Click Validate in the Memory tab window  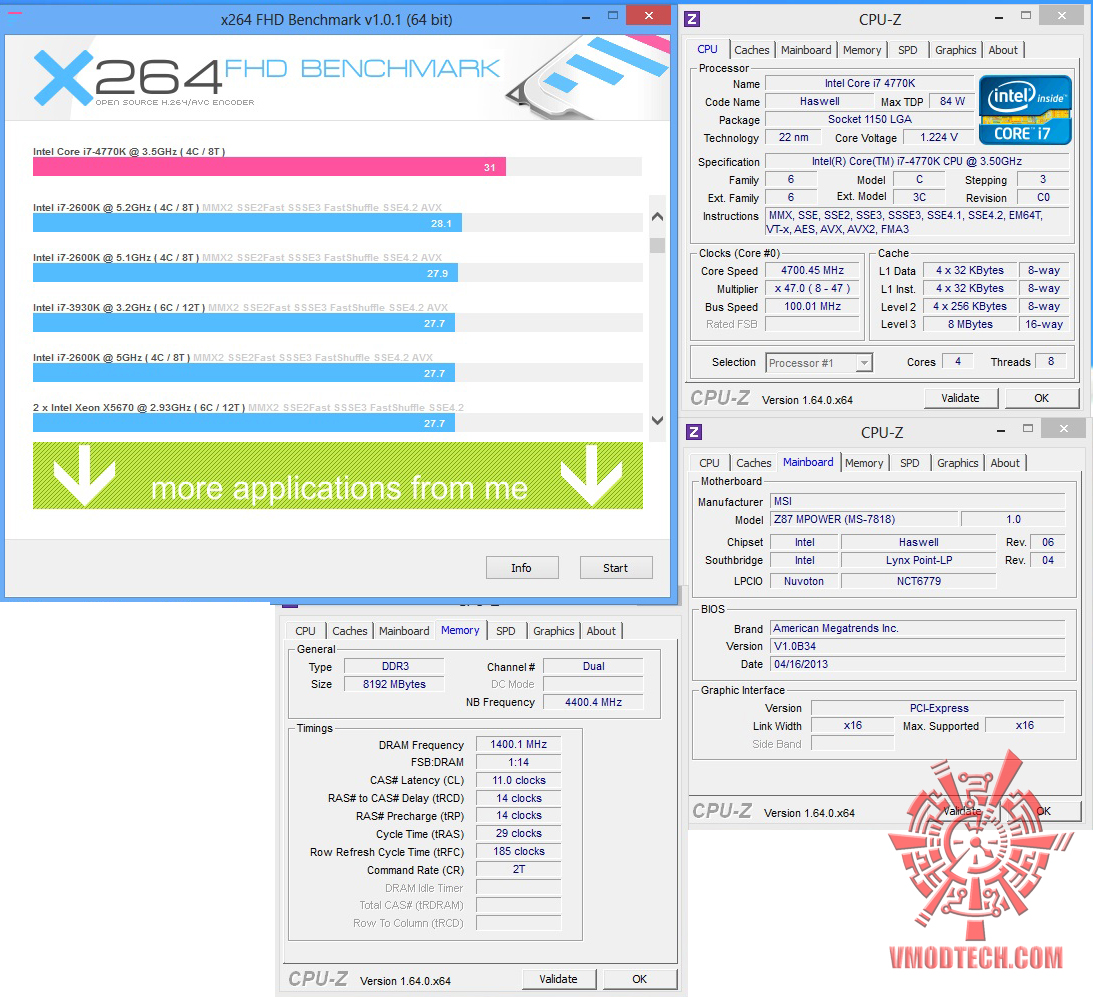click(558, 979)
